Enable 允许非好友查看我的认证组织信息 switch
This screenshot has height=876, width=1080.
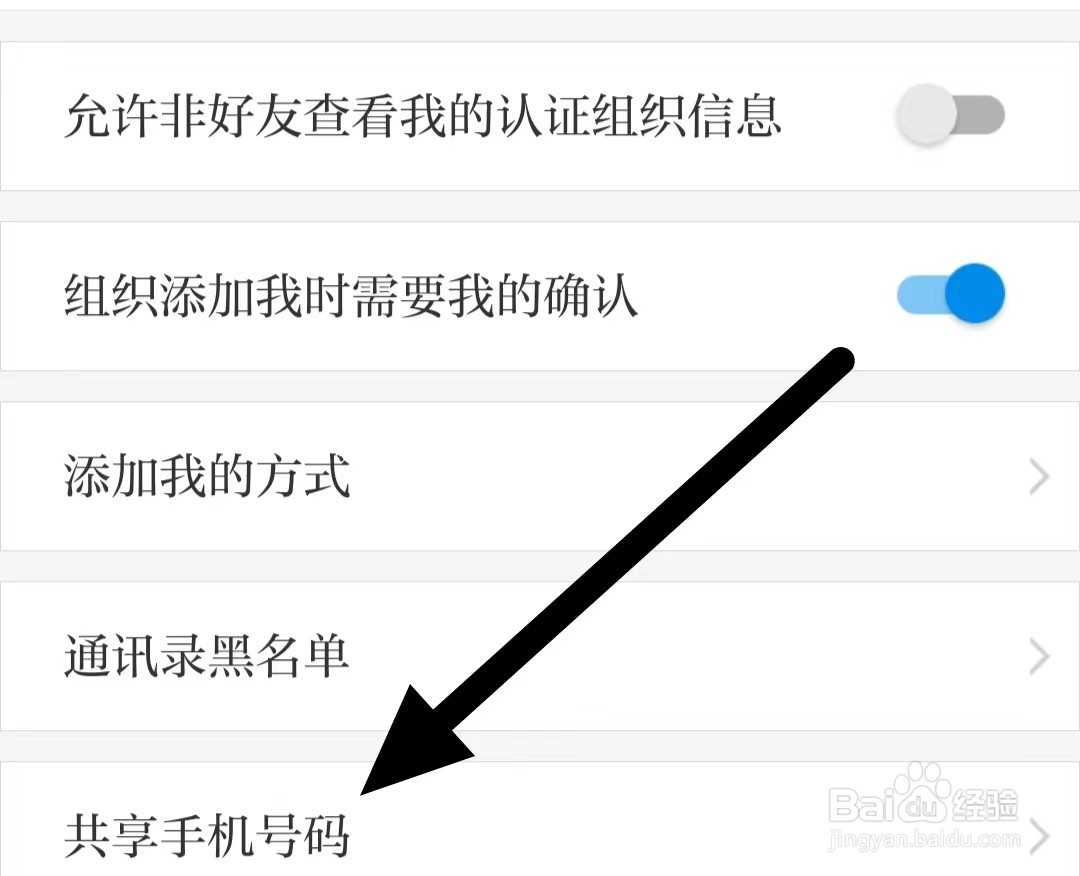pos(951,115)
